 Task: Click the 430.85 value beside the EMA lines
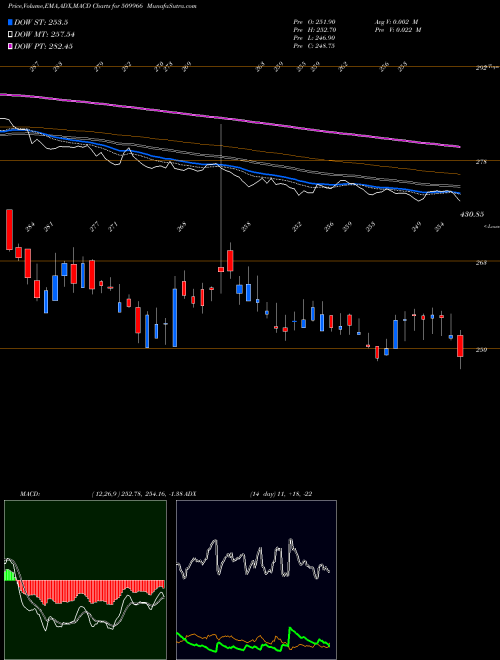coord(471,214)
